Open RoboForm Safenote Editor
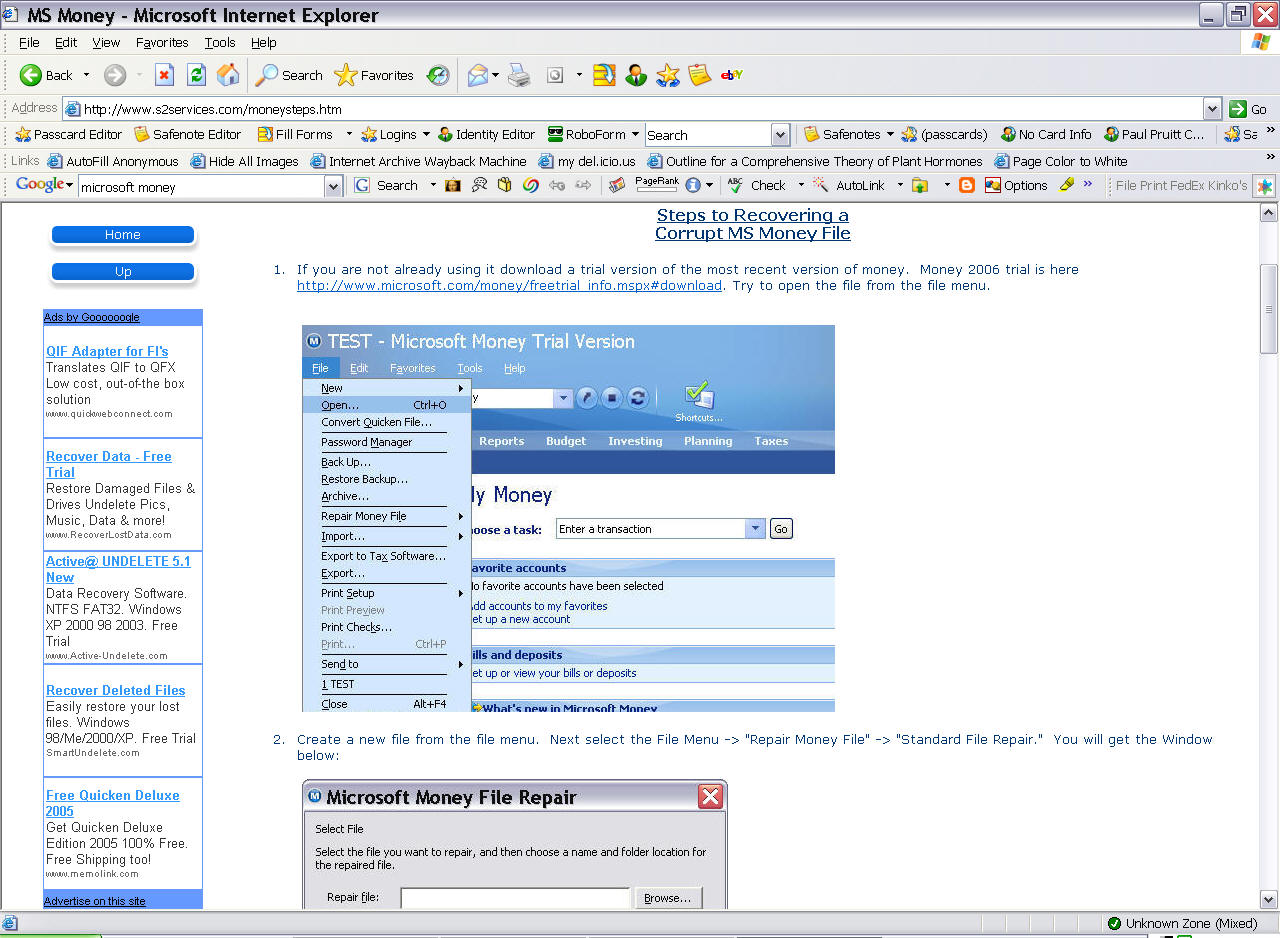The width and height of the screenshot is (1280, 938). point(187,134)
